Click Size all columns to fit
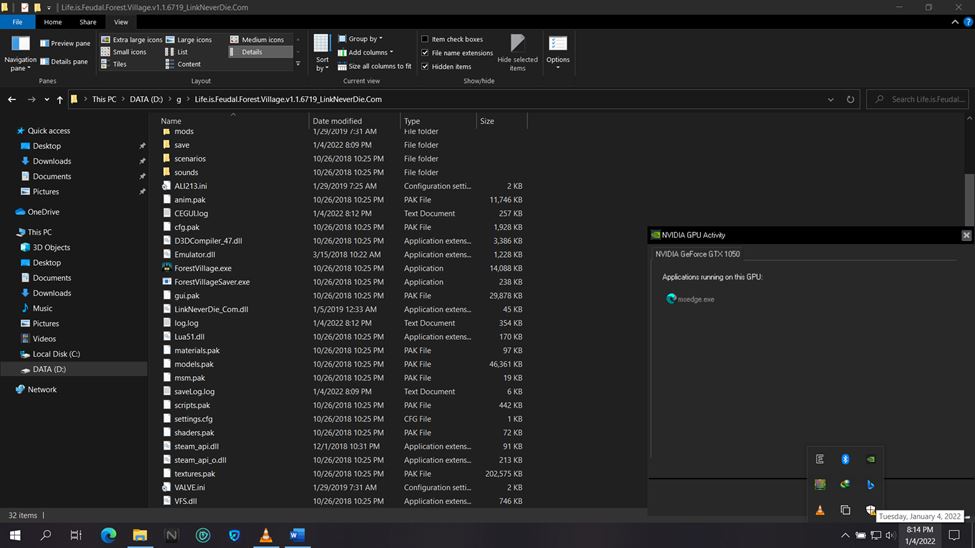Image resolution: width=975 pixels, height=548 pixels. (x=374, y=66)
